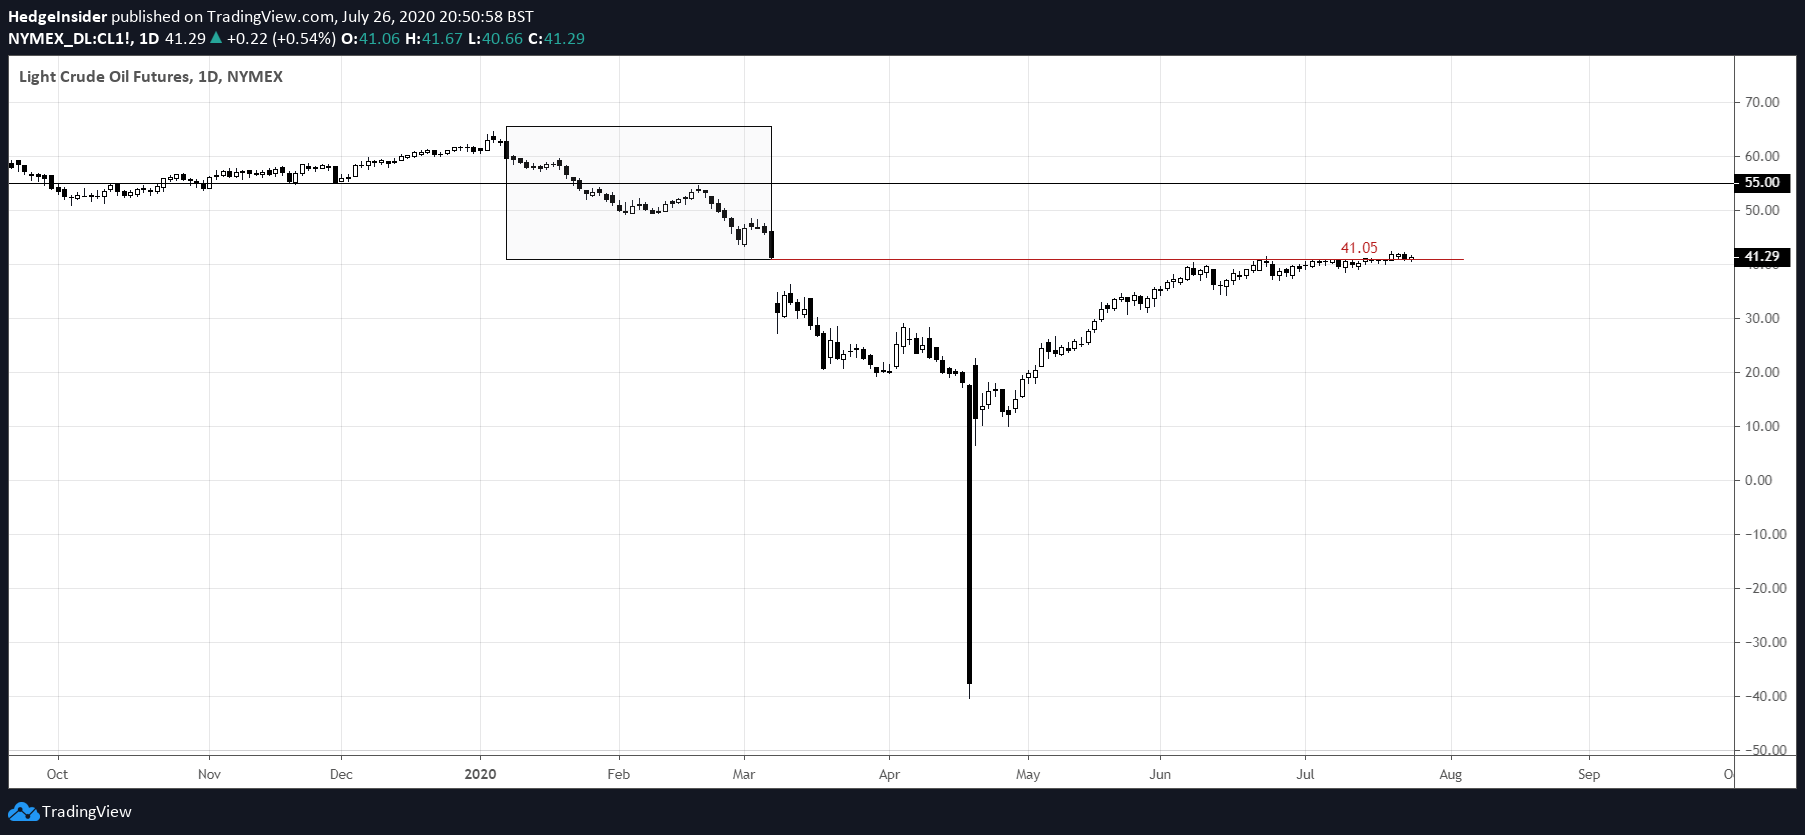Click the Sep label on time axis
This screenshot has height=835, width=1805.
pos(1589,774)
